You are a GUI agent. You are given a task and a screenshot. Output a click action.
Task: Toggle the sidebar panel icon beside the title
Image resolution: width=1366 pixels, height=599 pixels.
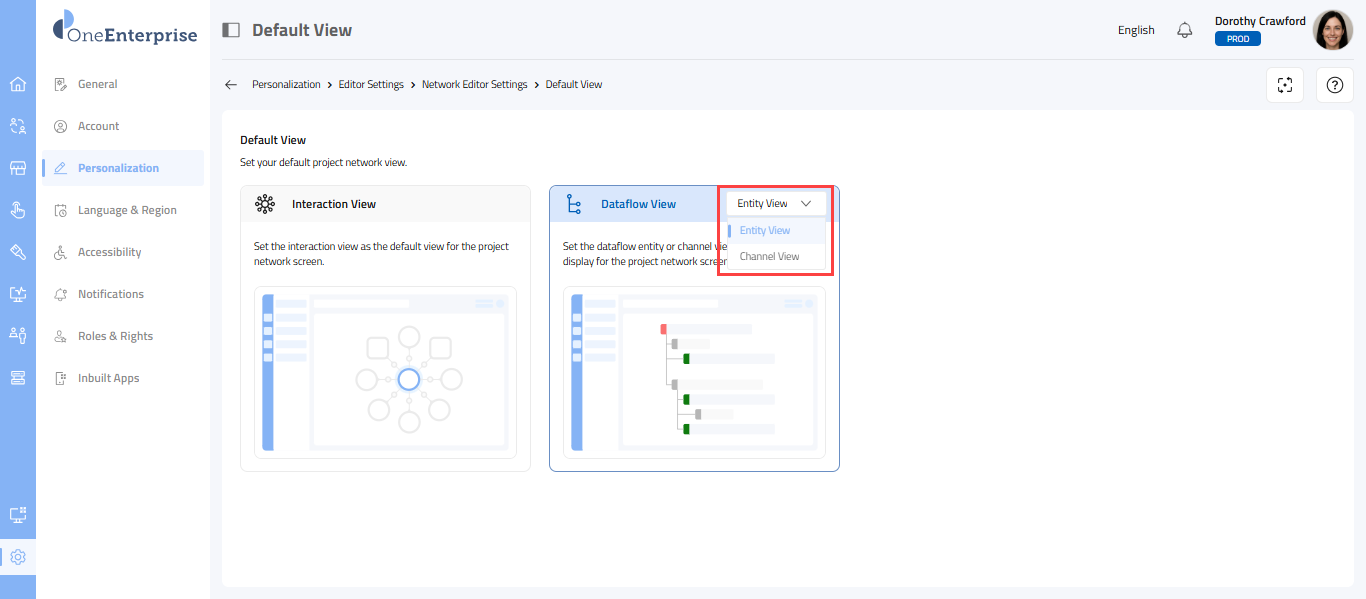tap(231, 30)
